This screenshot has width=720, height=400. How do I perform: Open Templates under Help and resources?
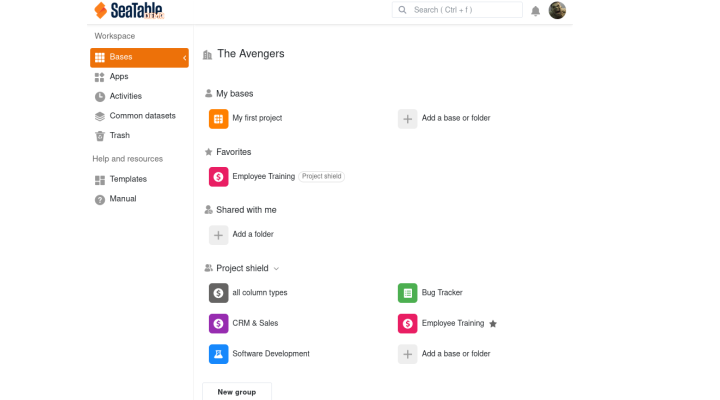point(128,179)
